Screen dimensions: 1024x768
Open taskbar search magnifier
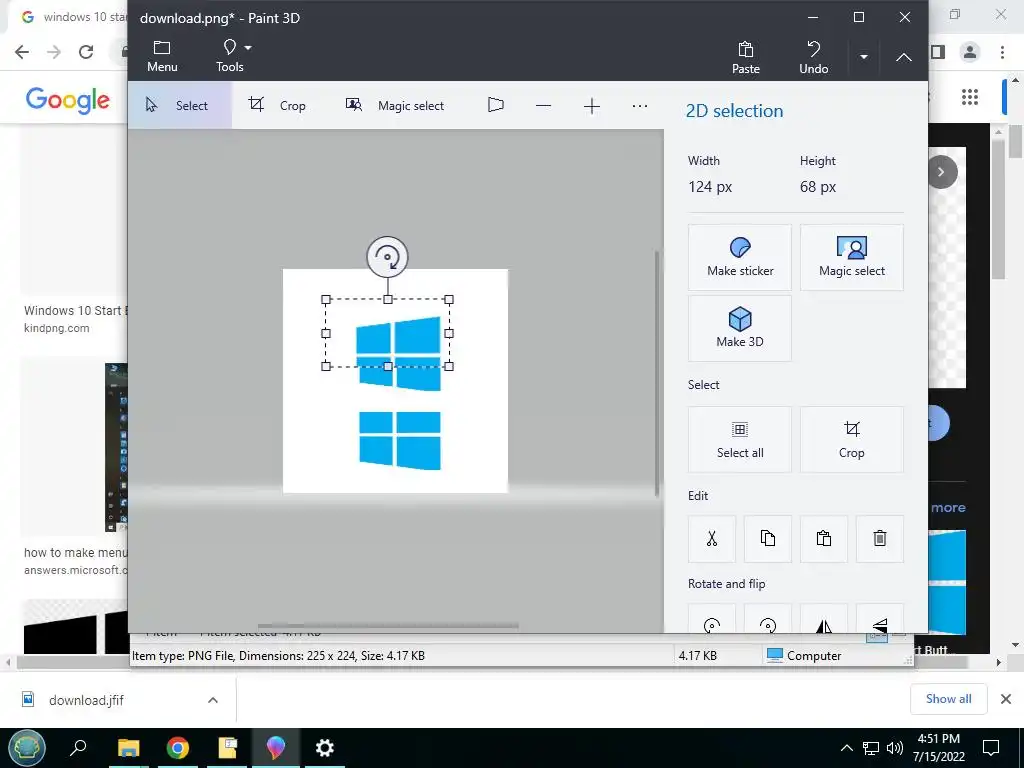coord(78,748)
